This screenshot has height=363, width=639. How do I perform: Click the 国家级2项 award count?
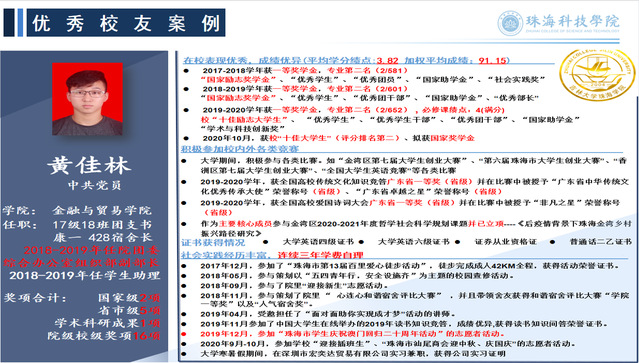coord(129,298)
